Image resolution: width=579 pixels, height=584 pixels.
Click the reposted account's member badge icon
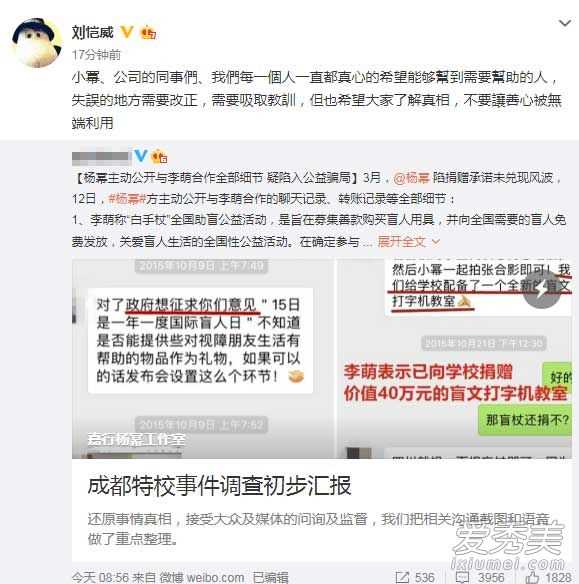click(x=159, y=156)
